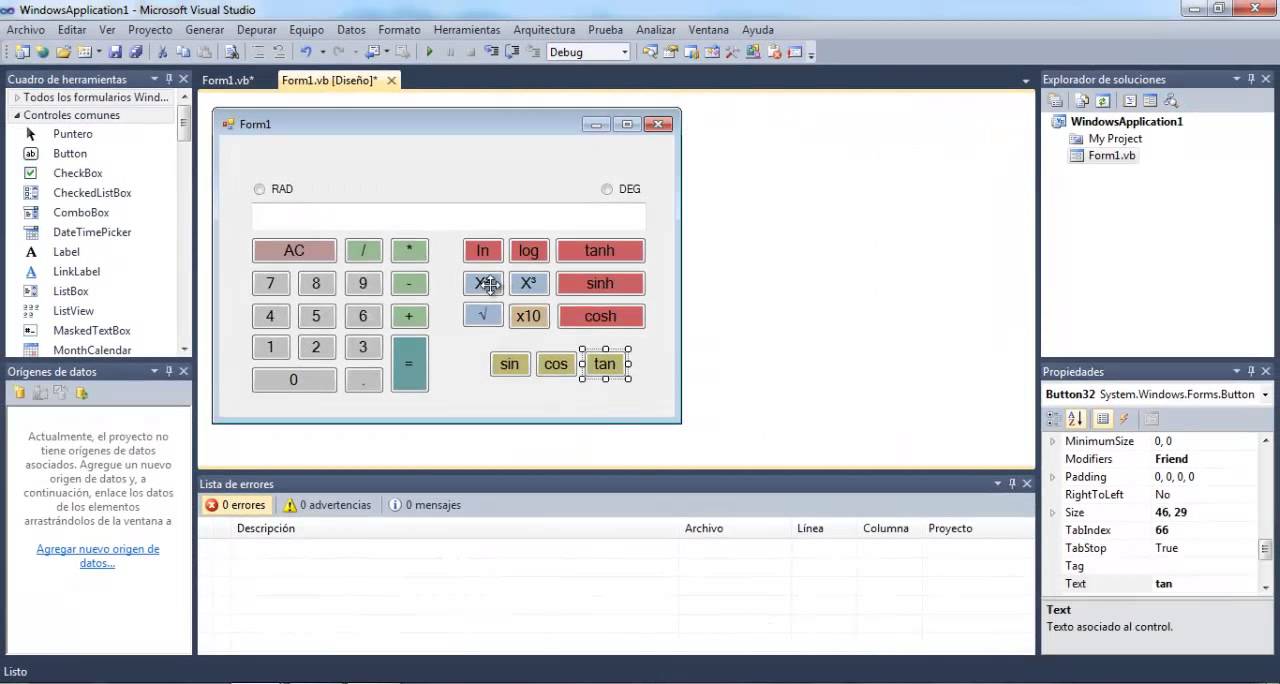Switch to the Form1.vb* code tab

[228, 80]
